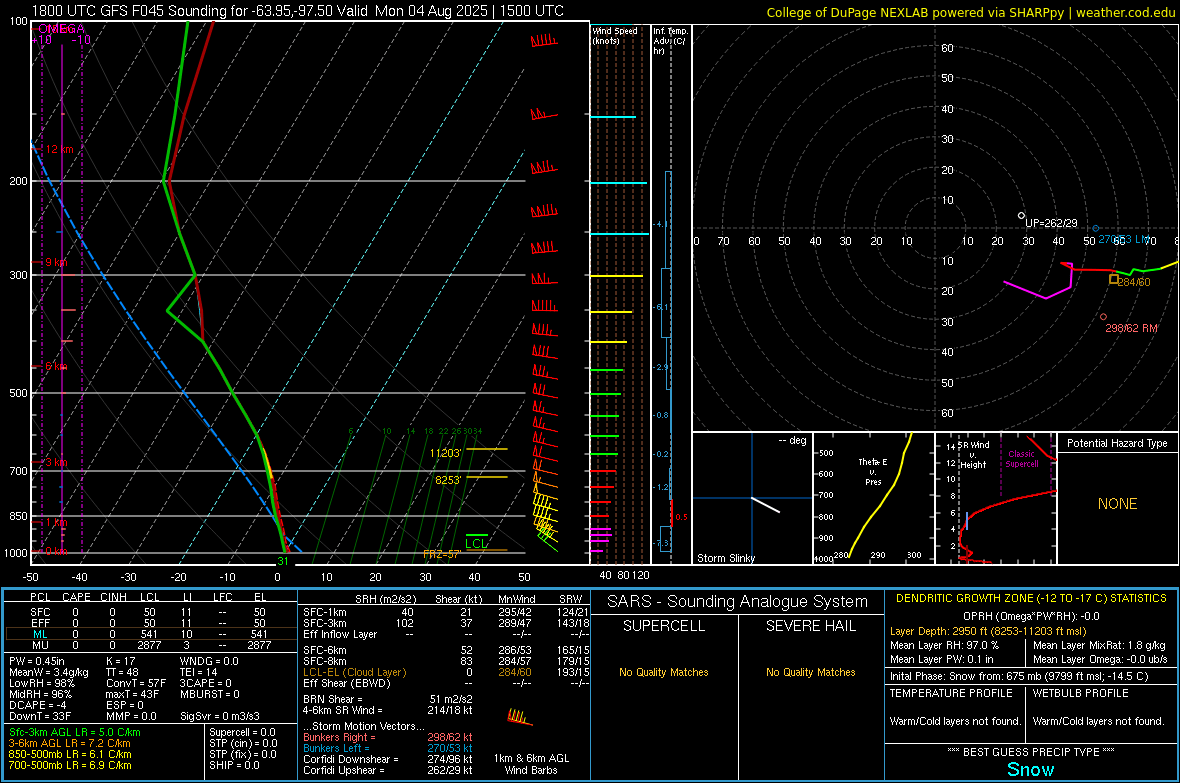Screen dimensions: 1180x783
Task: Click the Initial Phase snow line
Action: click(1019, 676)
